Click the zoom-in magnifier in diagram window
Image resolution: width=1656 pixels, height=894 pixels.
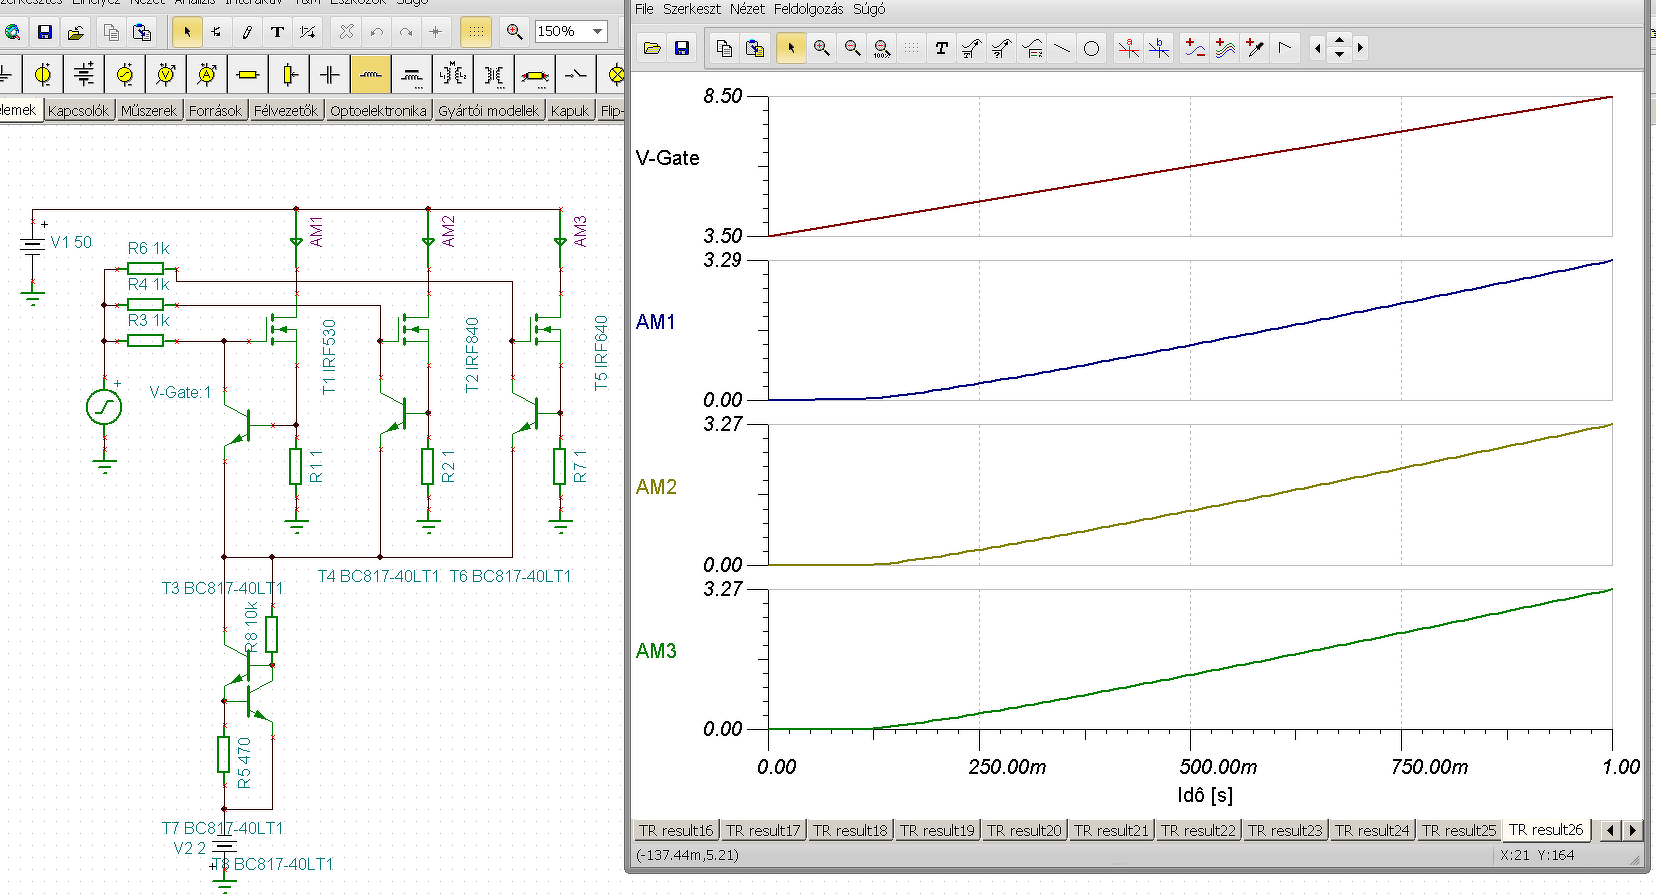click(x=821, y=48)
